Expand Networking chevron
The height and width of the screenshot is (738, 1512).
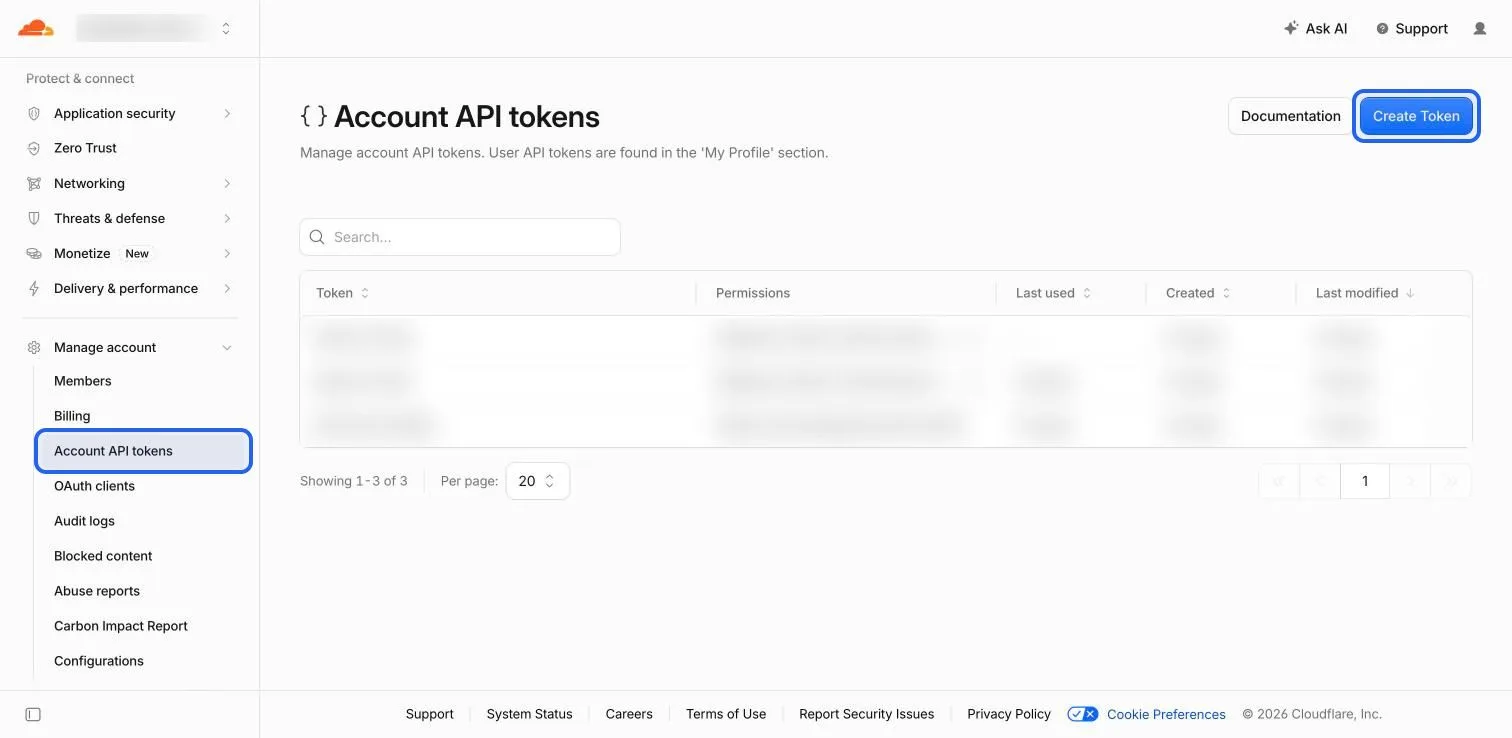227,184
